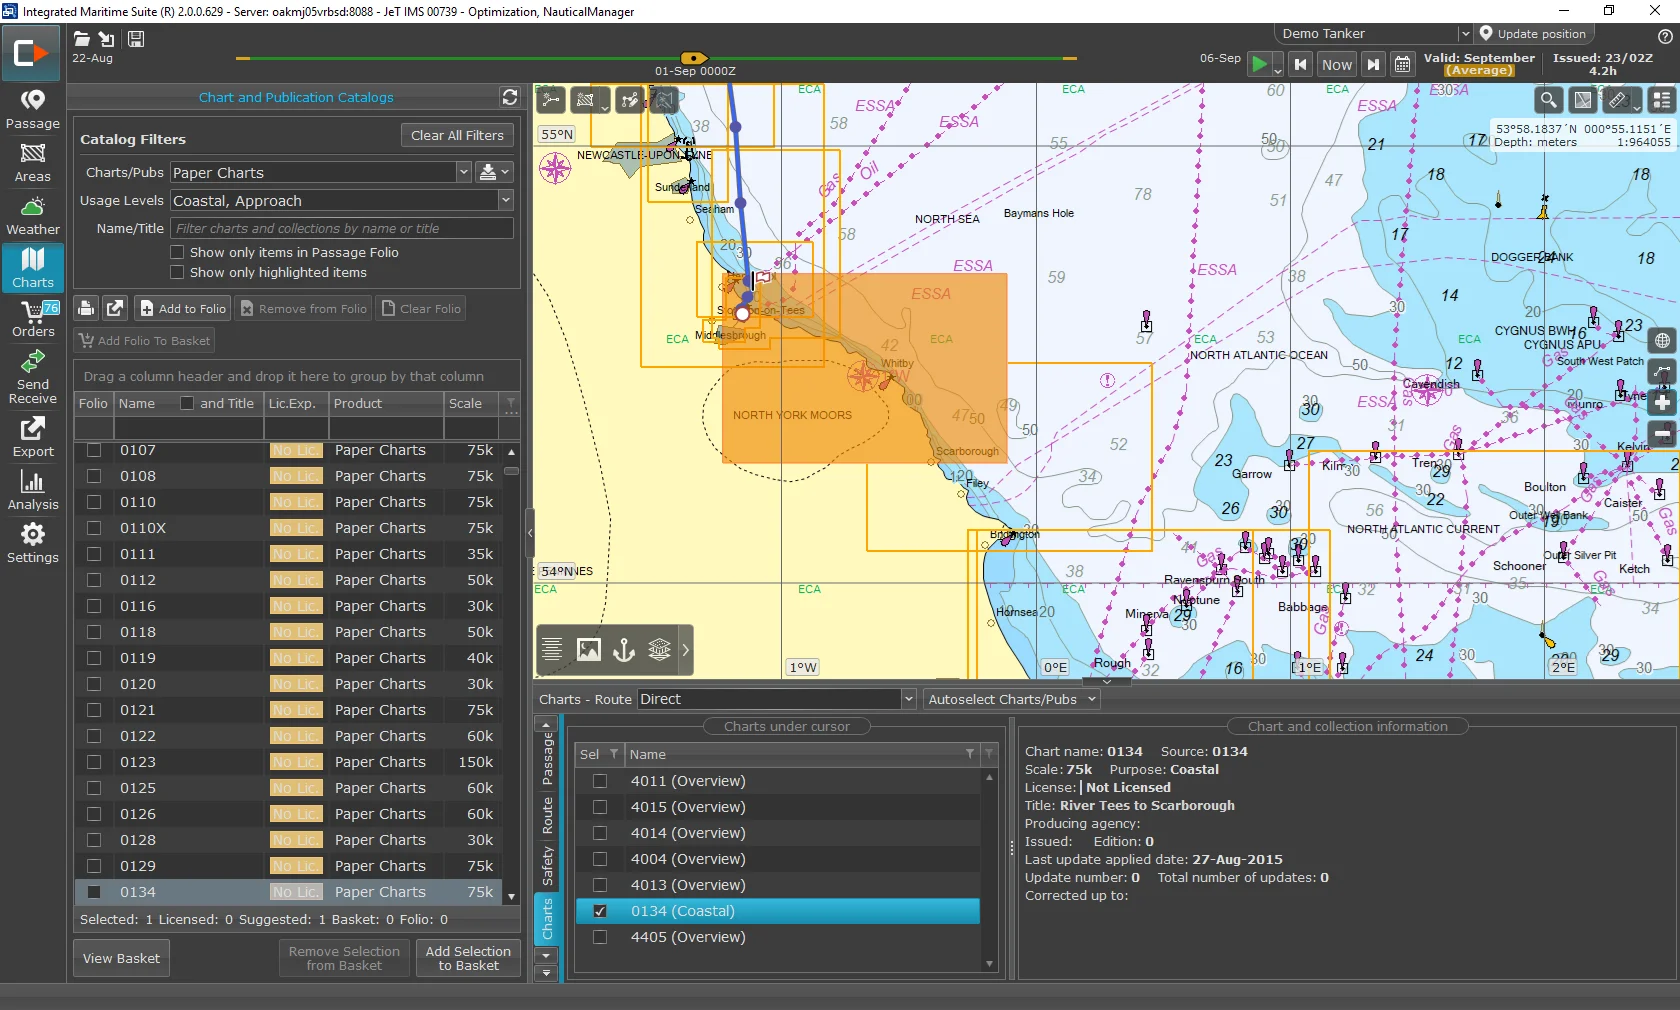1680x1010 pixels.
Task: Click the globe icon on the chart edge
Action: point(1663,340)
